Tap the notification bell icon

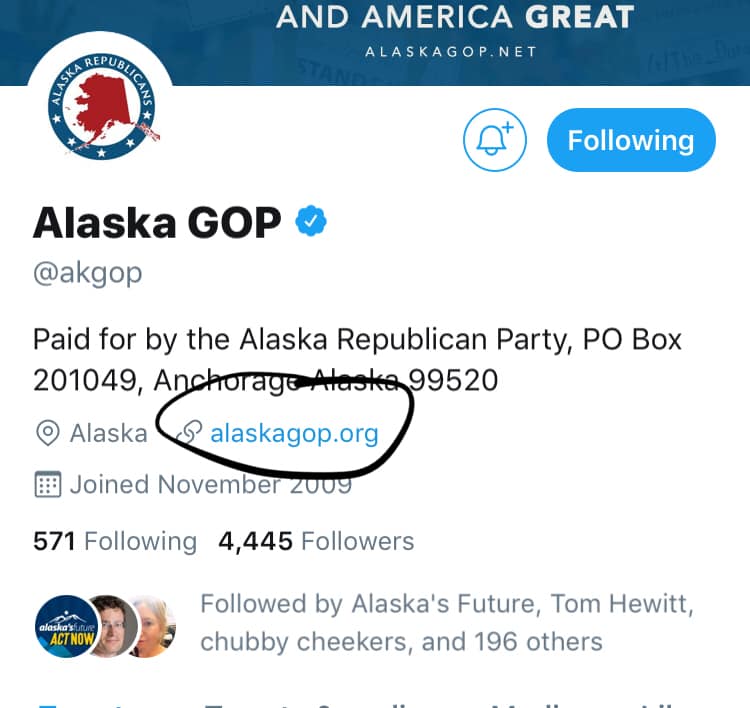(495, 140)
